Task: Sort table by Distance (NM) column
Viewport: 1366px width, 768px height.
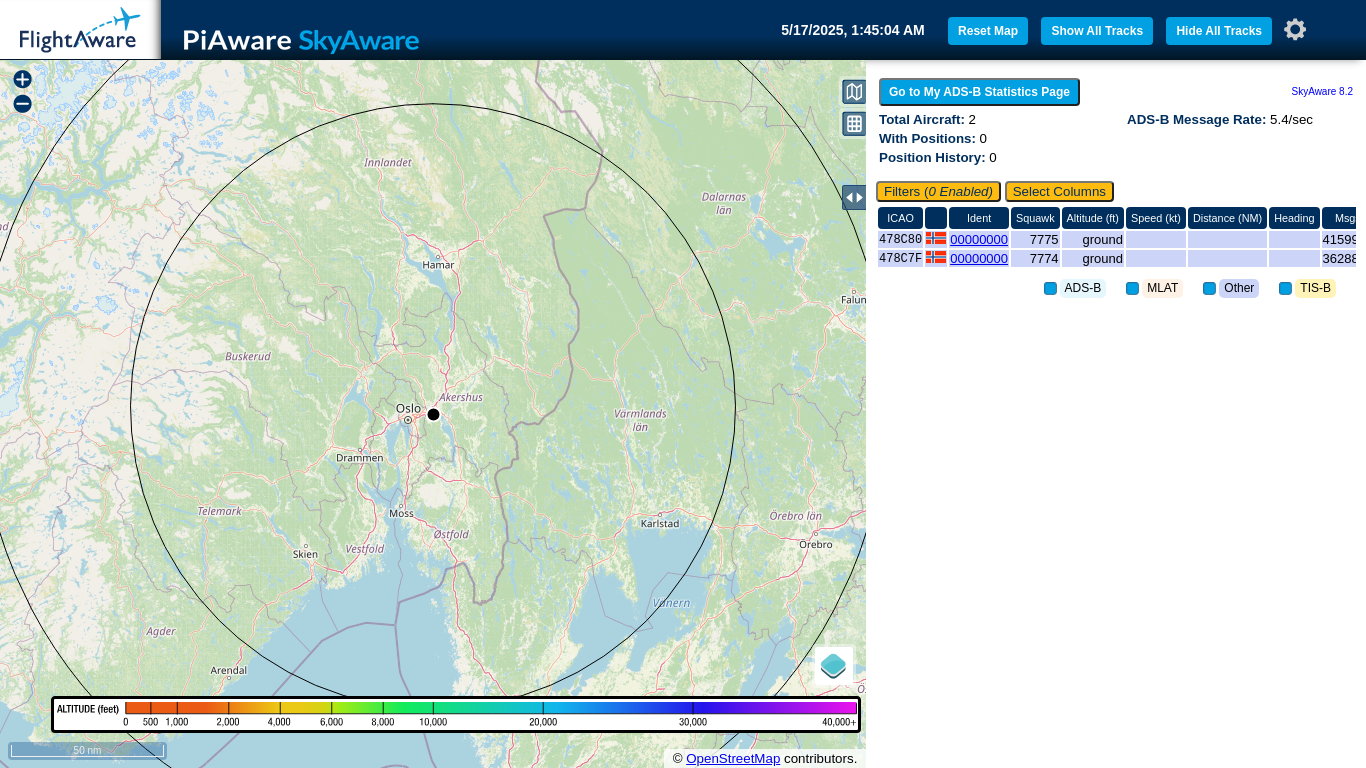Action: (x=1227, y=218)
